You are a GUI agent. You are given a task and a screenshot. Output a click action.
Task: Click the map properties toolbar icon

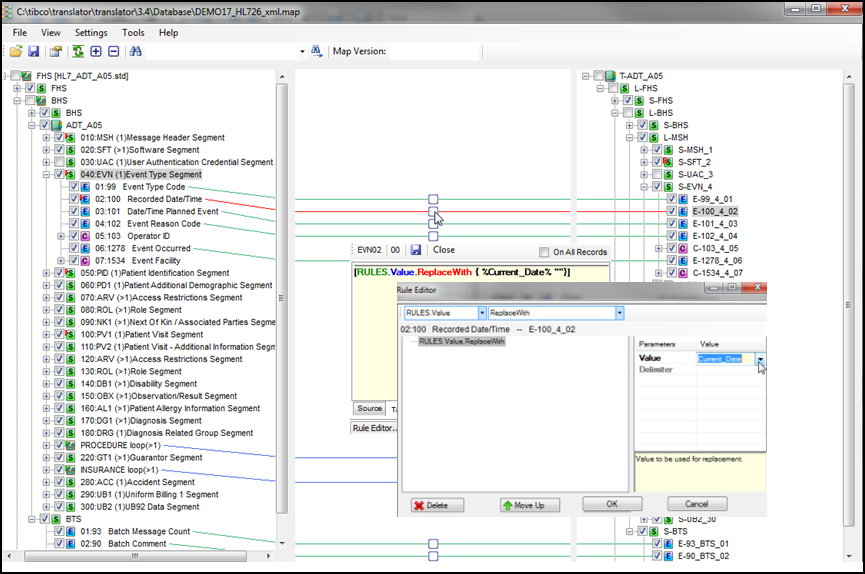(56, 51)
